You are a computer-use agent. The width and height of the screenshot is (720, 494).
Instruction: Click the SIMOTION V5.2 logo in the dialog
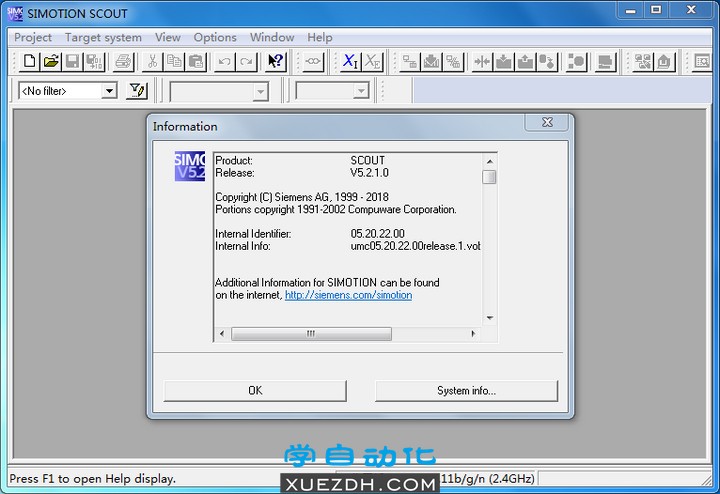pyautogui.click(x=190, y=166)
